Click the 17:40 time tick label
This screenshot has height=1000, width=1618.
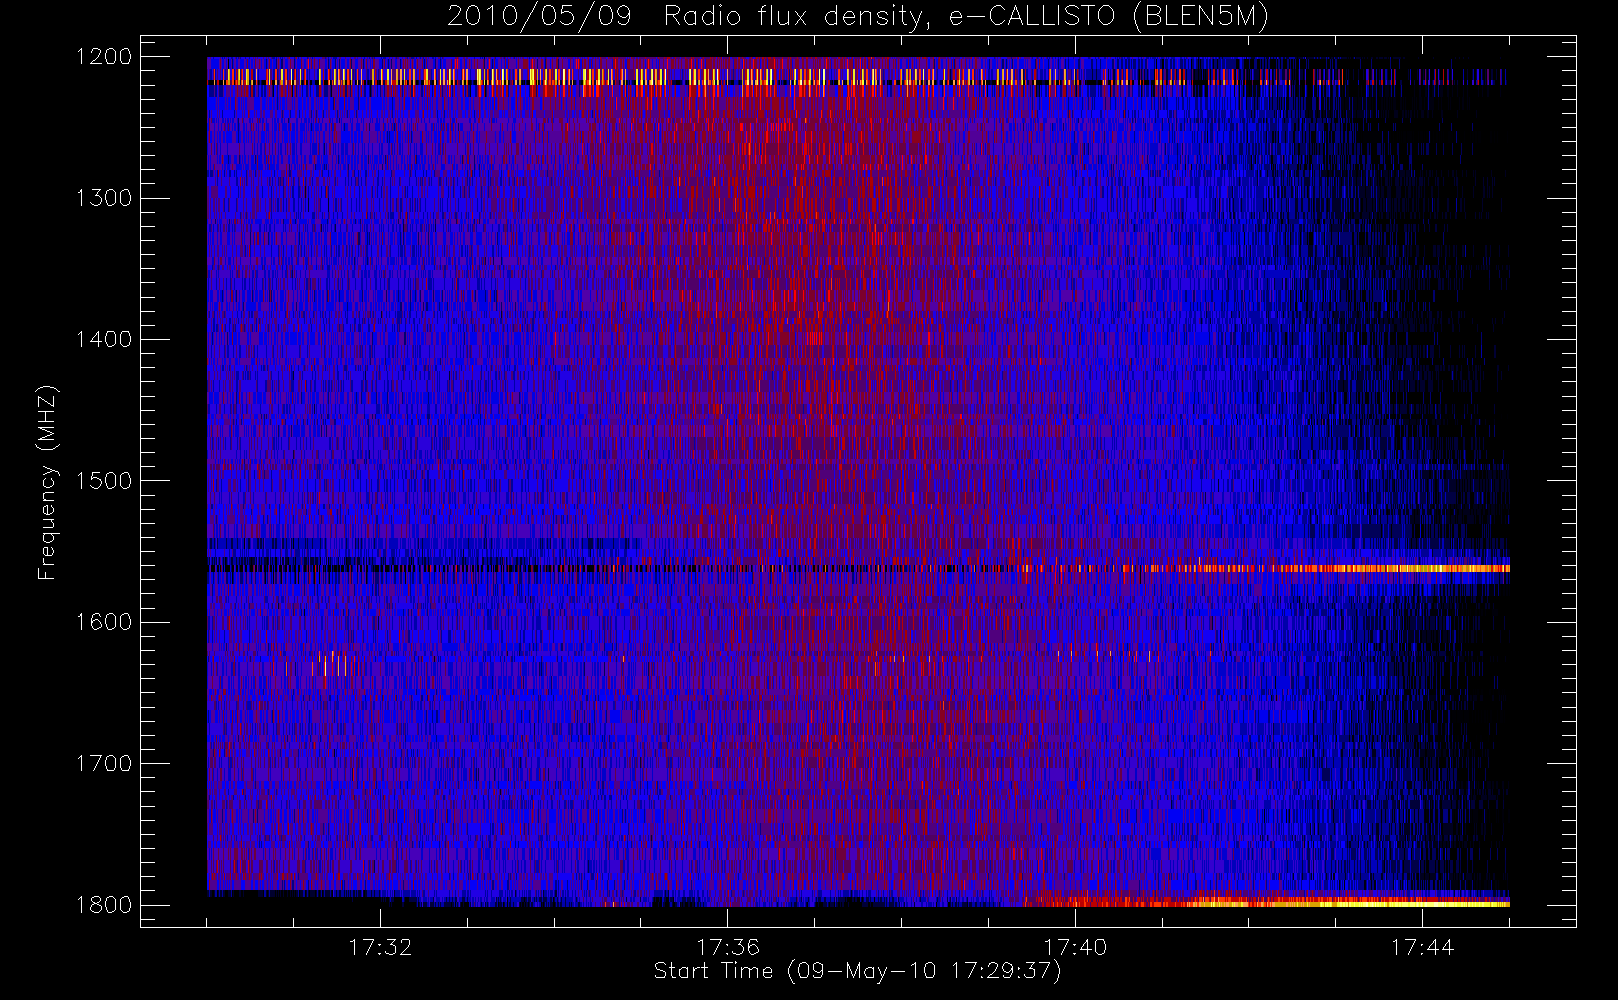1075,947
